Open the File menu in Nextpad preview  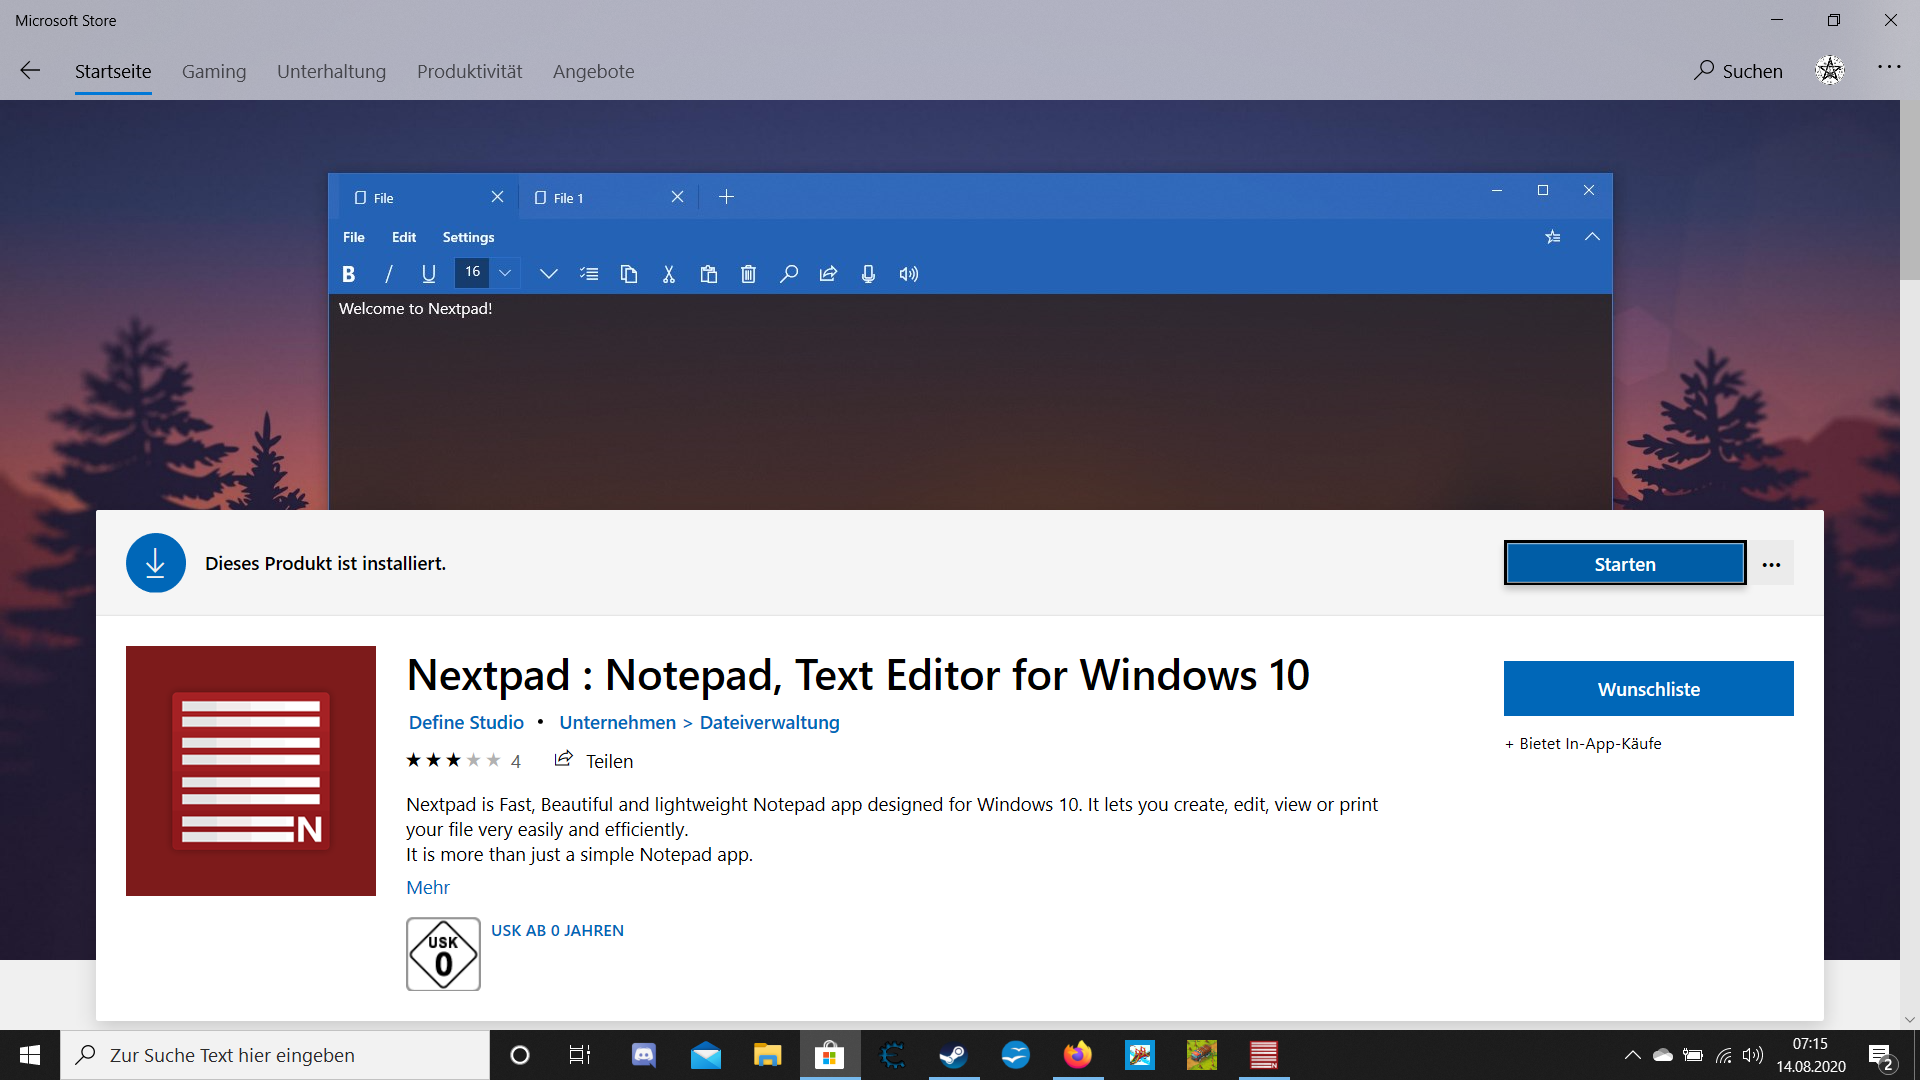click(x=354, y=237)
